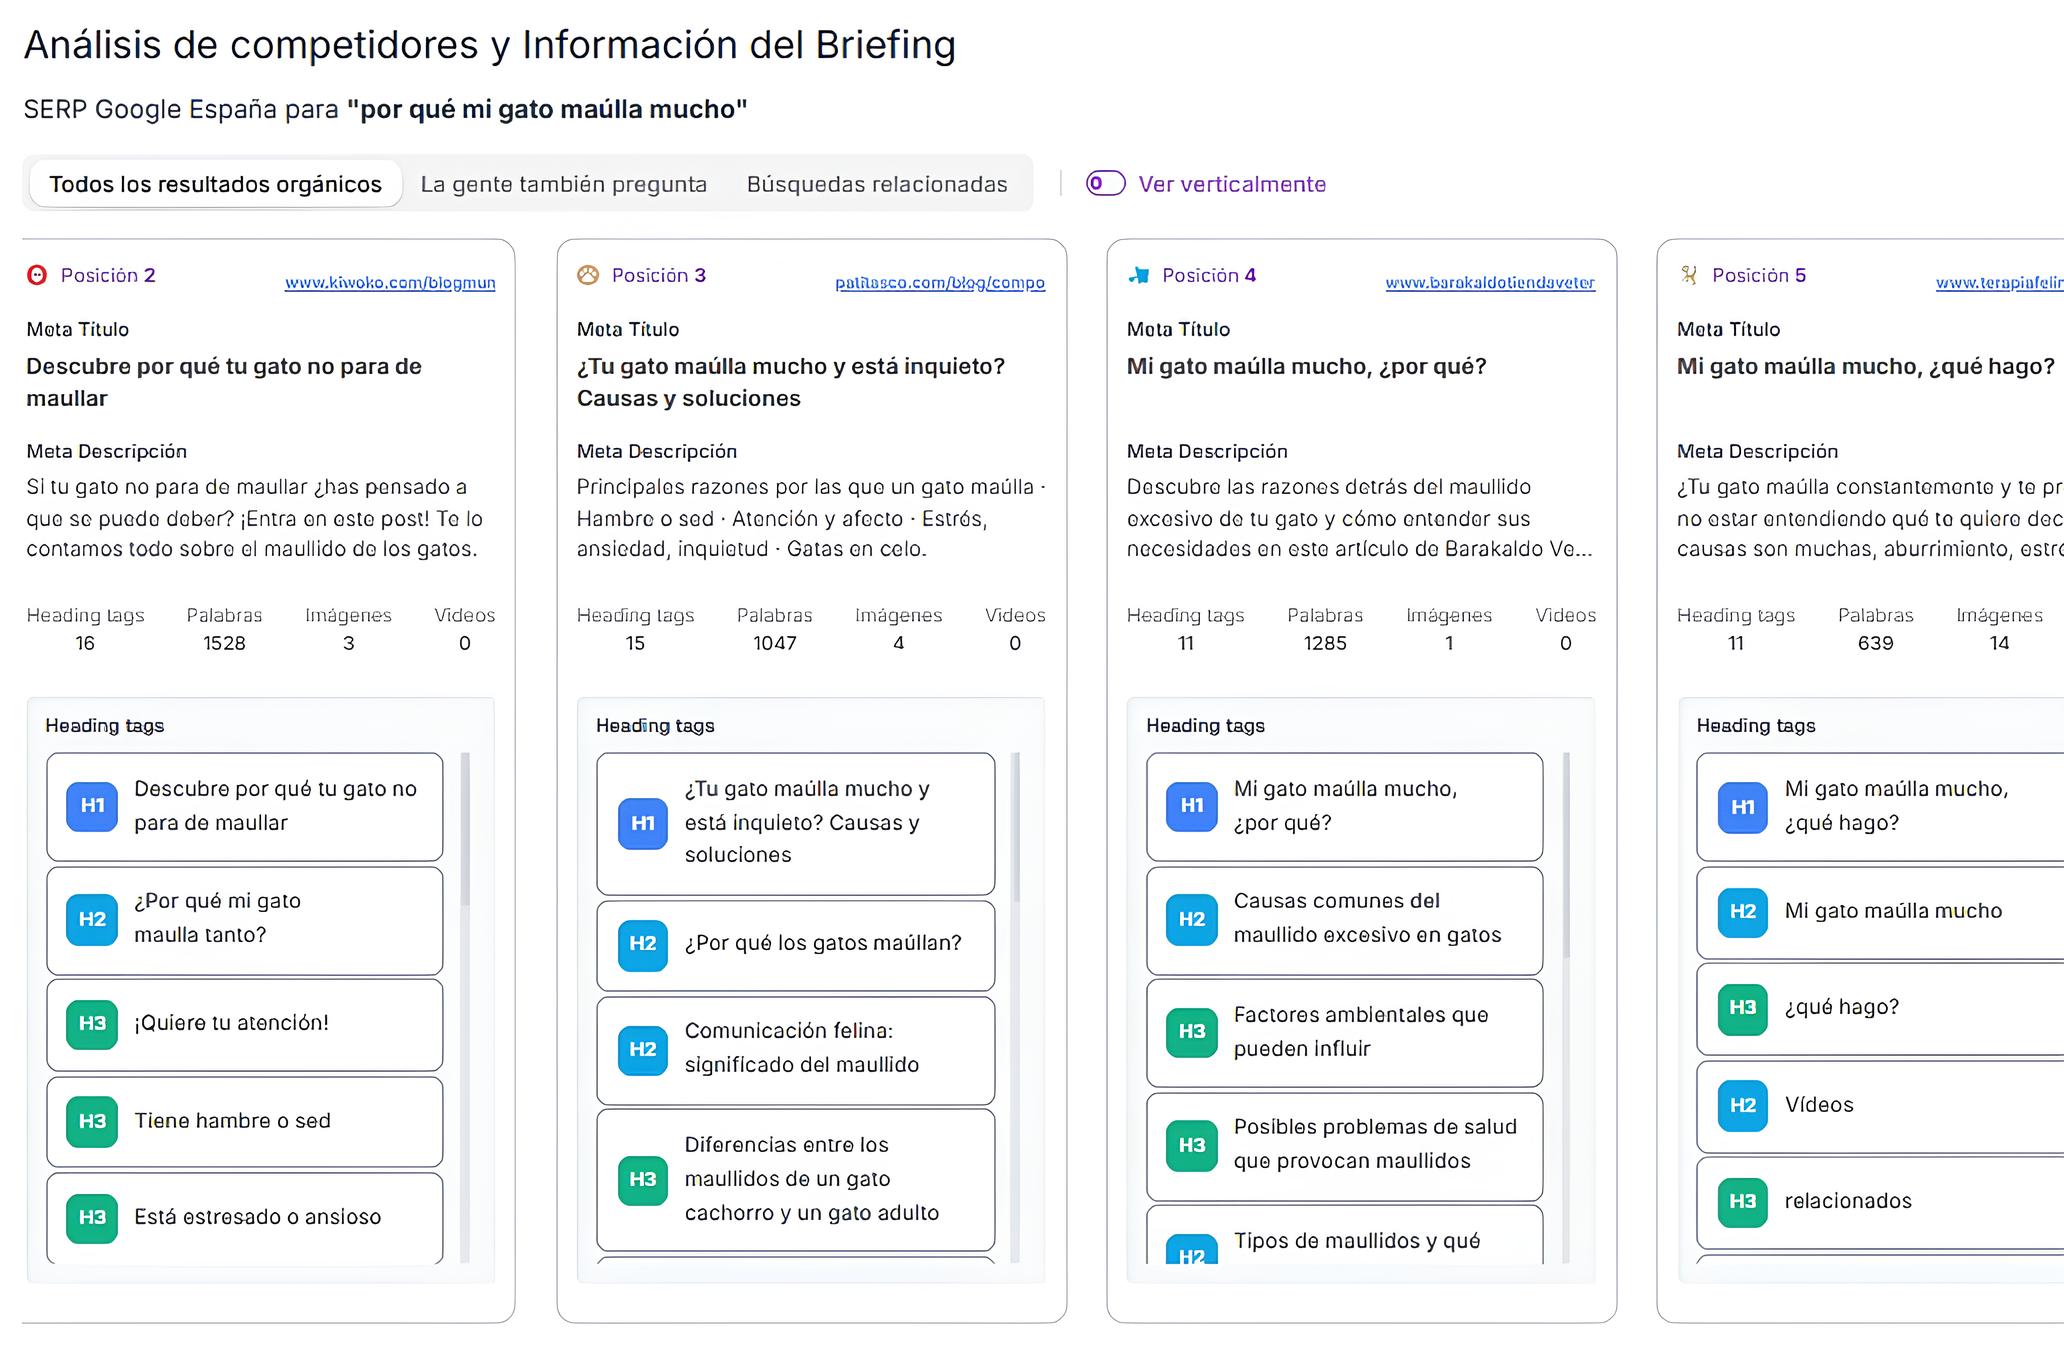Screen dimensions: 2064x1352
Task: Open the www.kiwoko.com/blogmun link
Action: pos(390,283)
